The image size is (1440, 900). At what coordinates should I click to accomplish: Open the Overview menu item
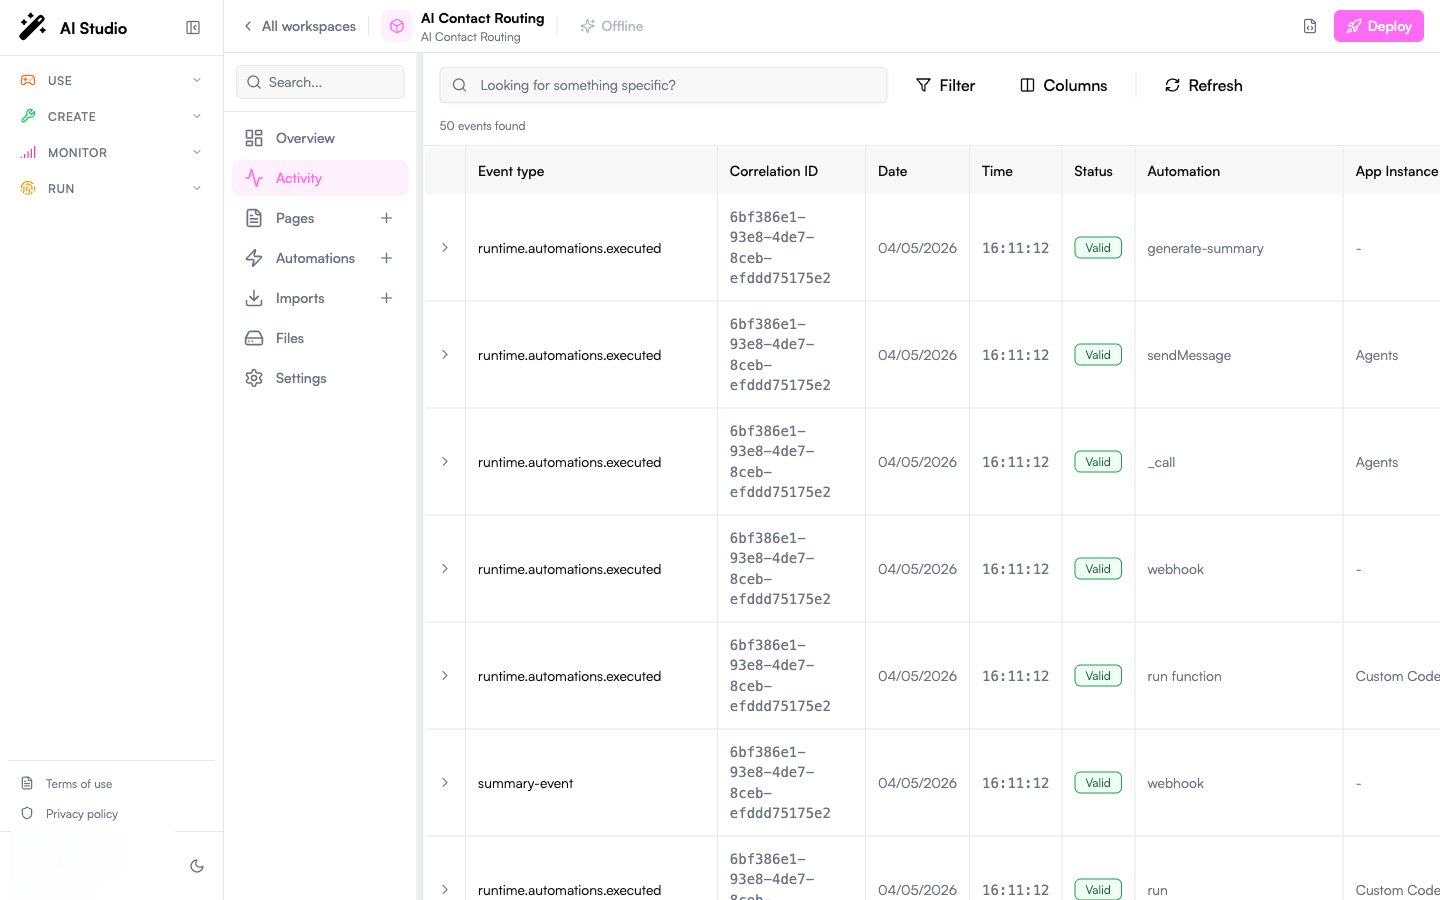coord(320,138)
